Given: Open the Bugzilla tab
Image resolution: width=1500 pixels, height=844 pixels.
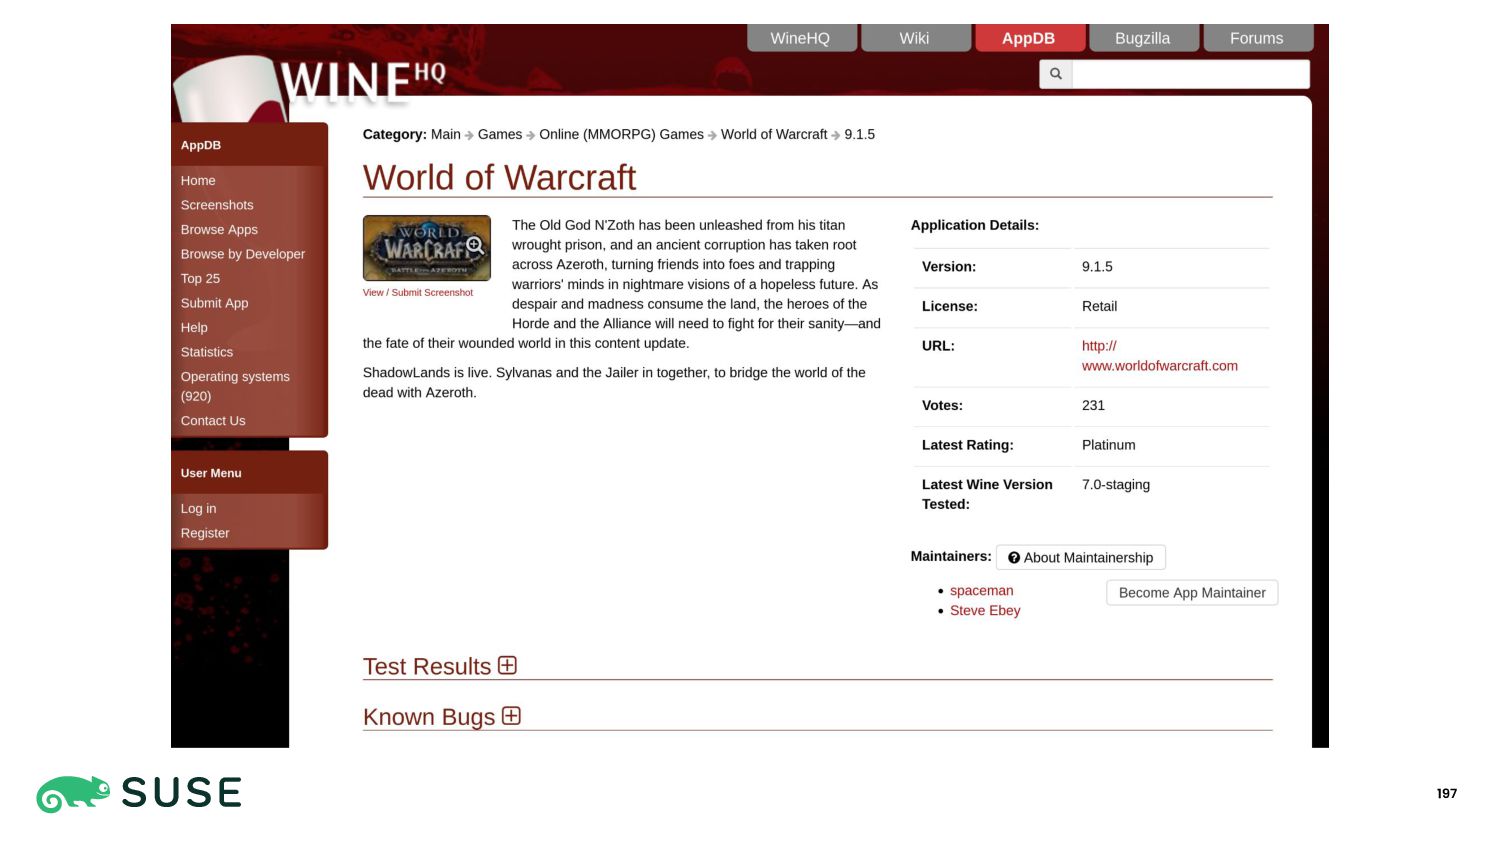Looking at the screenshot, I should 1142,38.
